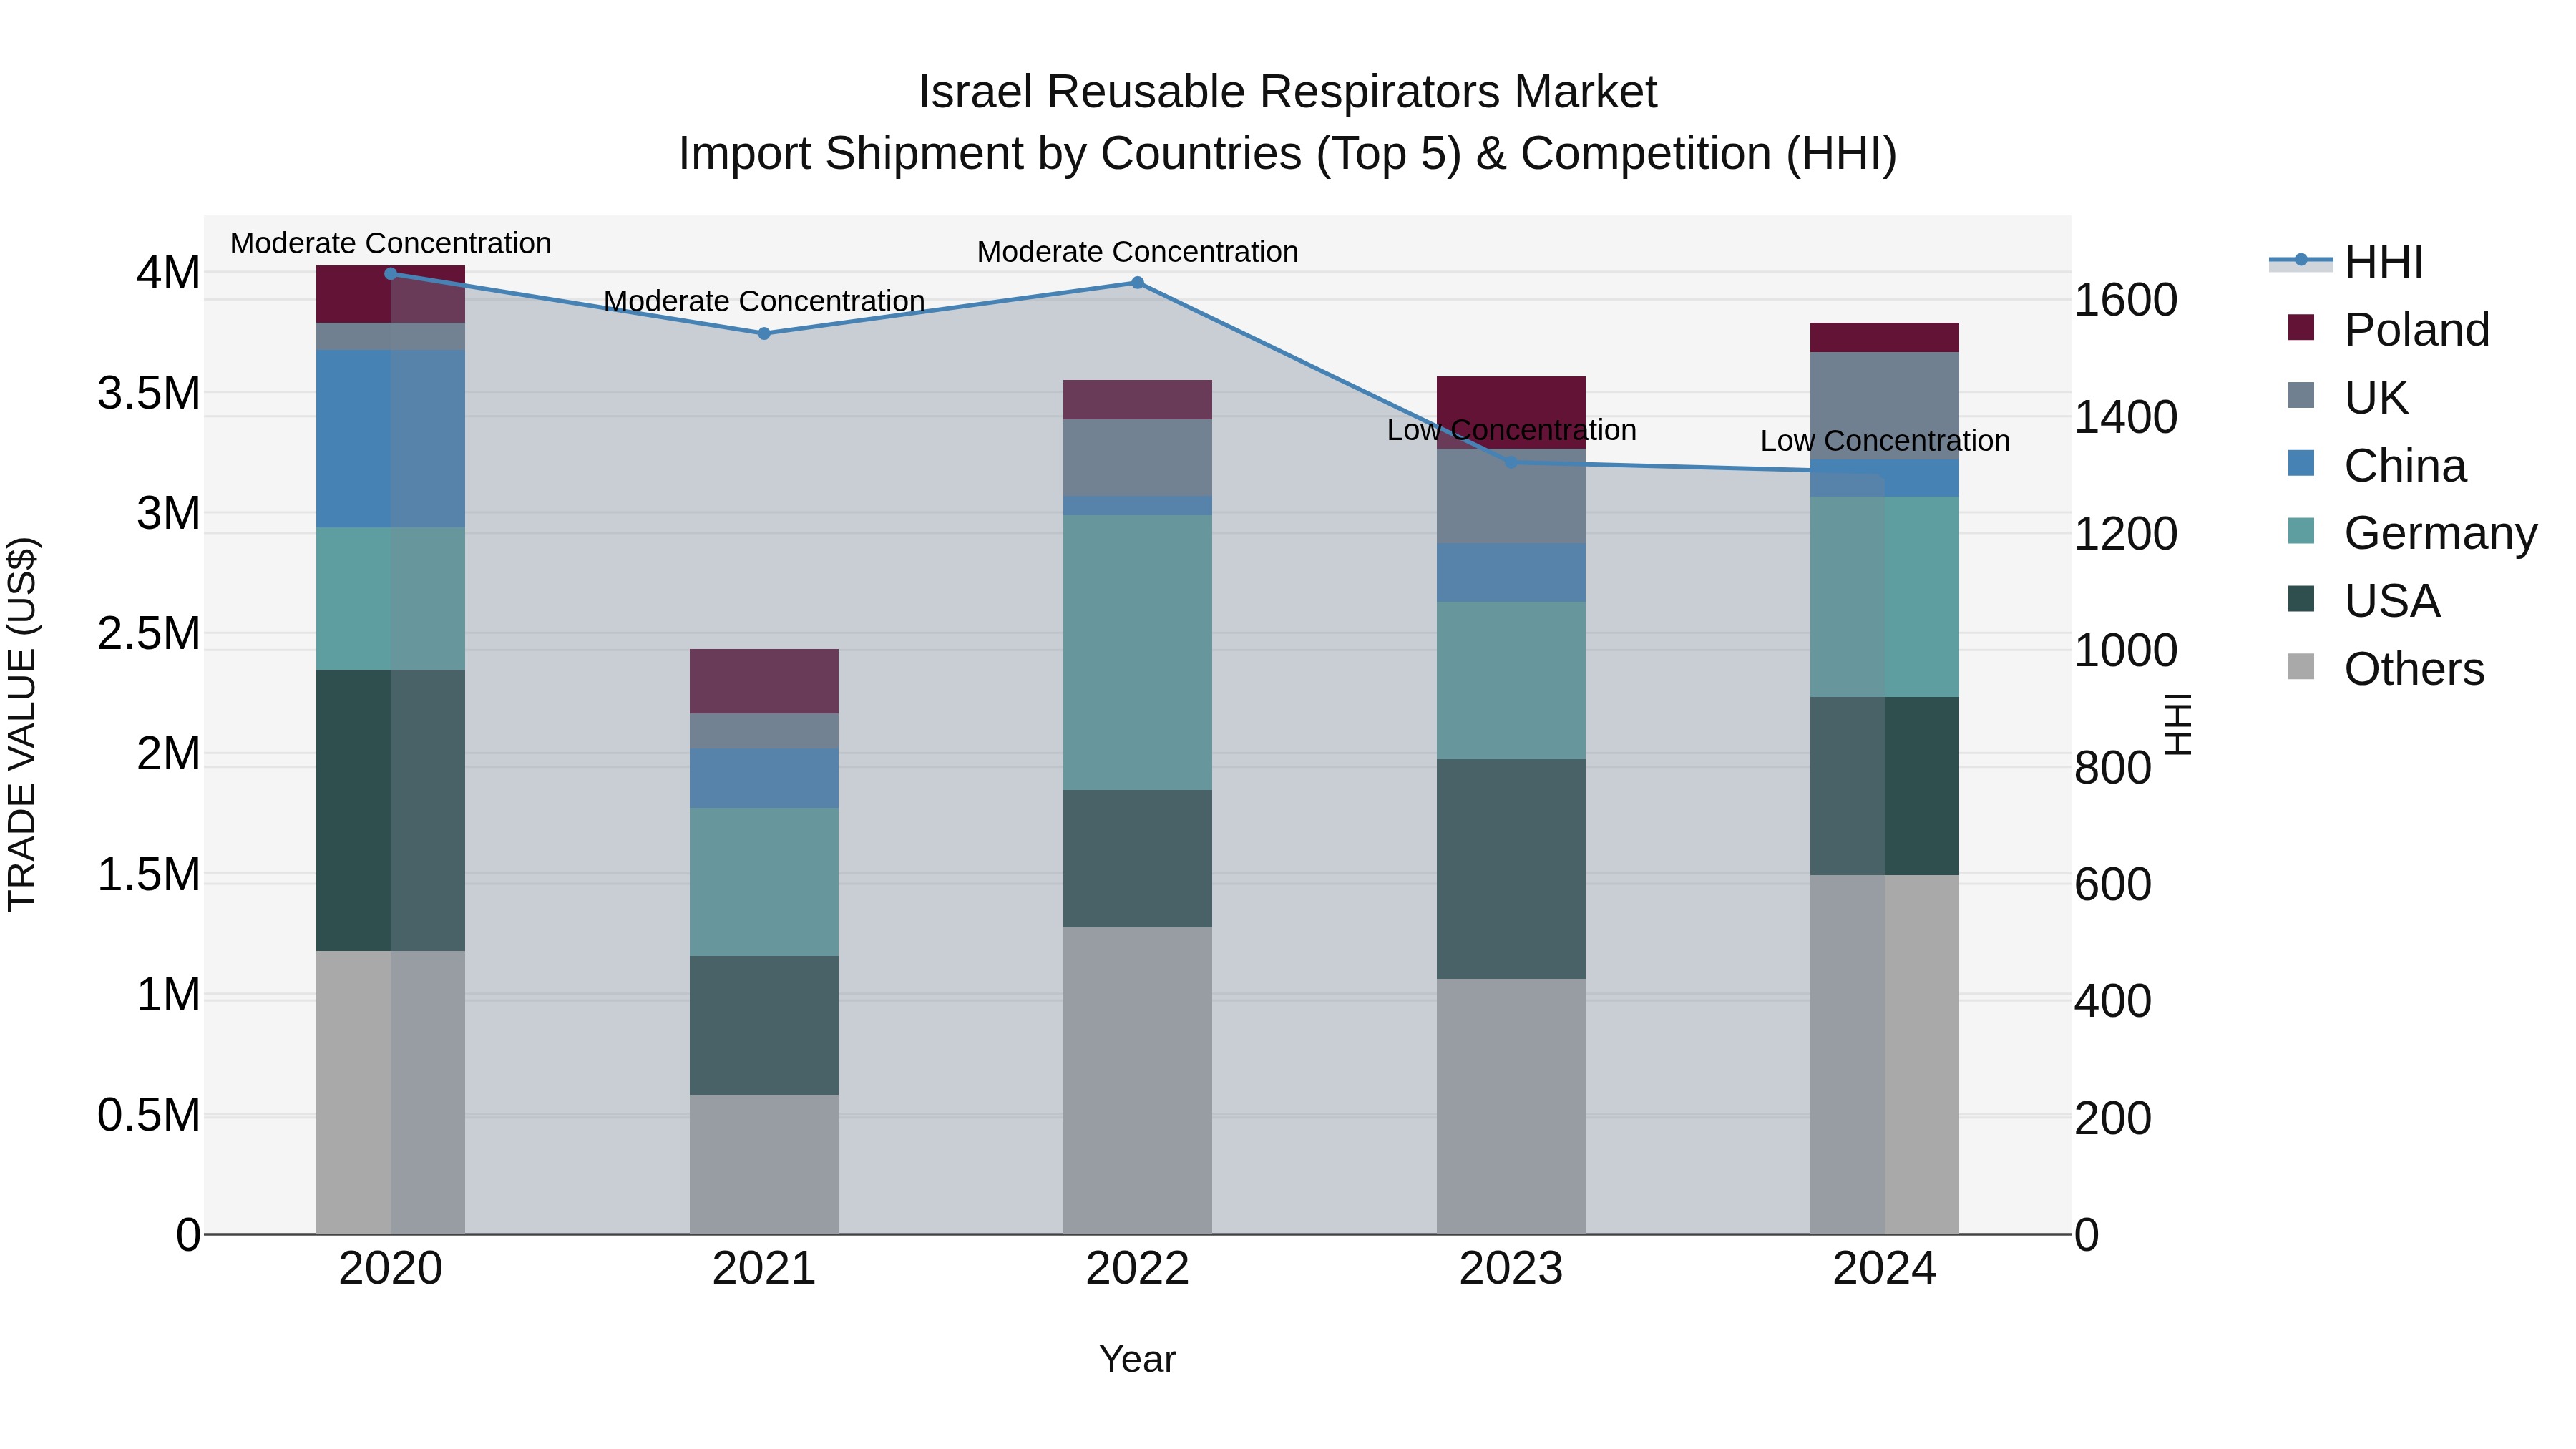Click the 1600 right axis tick

click(2126, 300)
